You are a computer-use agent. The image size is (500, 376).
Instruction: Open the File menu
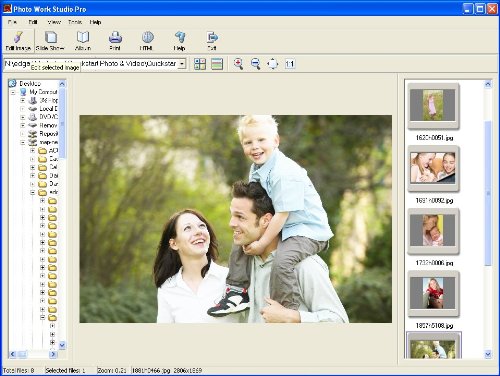point(12,22)
